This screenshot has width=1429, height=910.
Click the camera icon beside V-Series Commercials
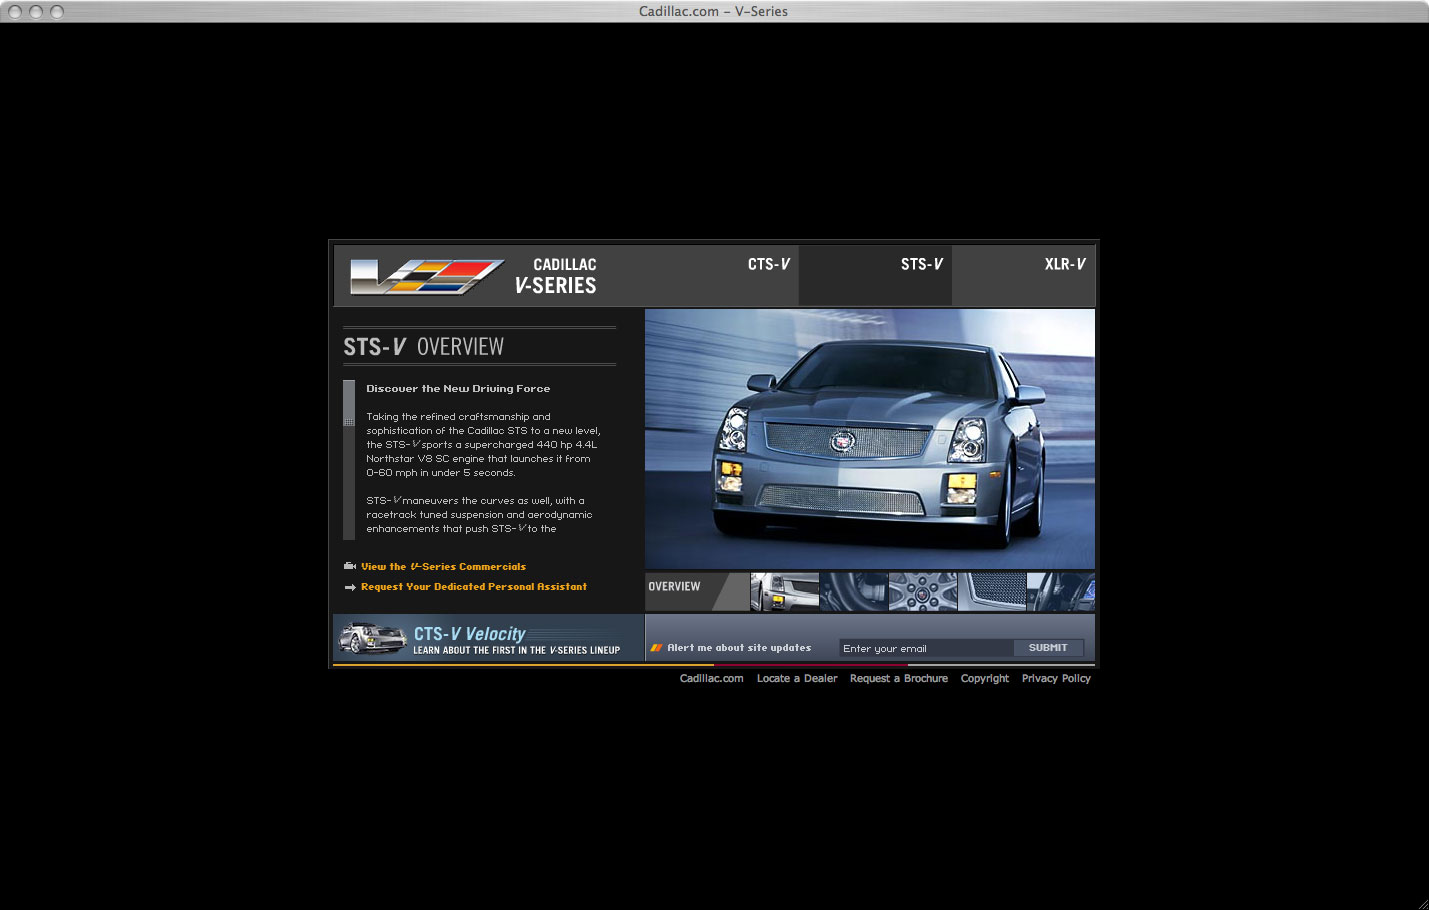[x=350, y=566]
